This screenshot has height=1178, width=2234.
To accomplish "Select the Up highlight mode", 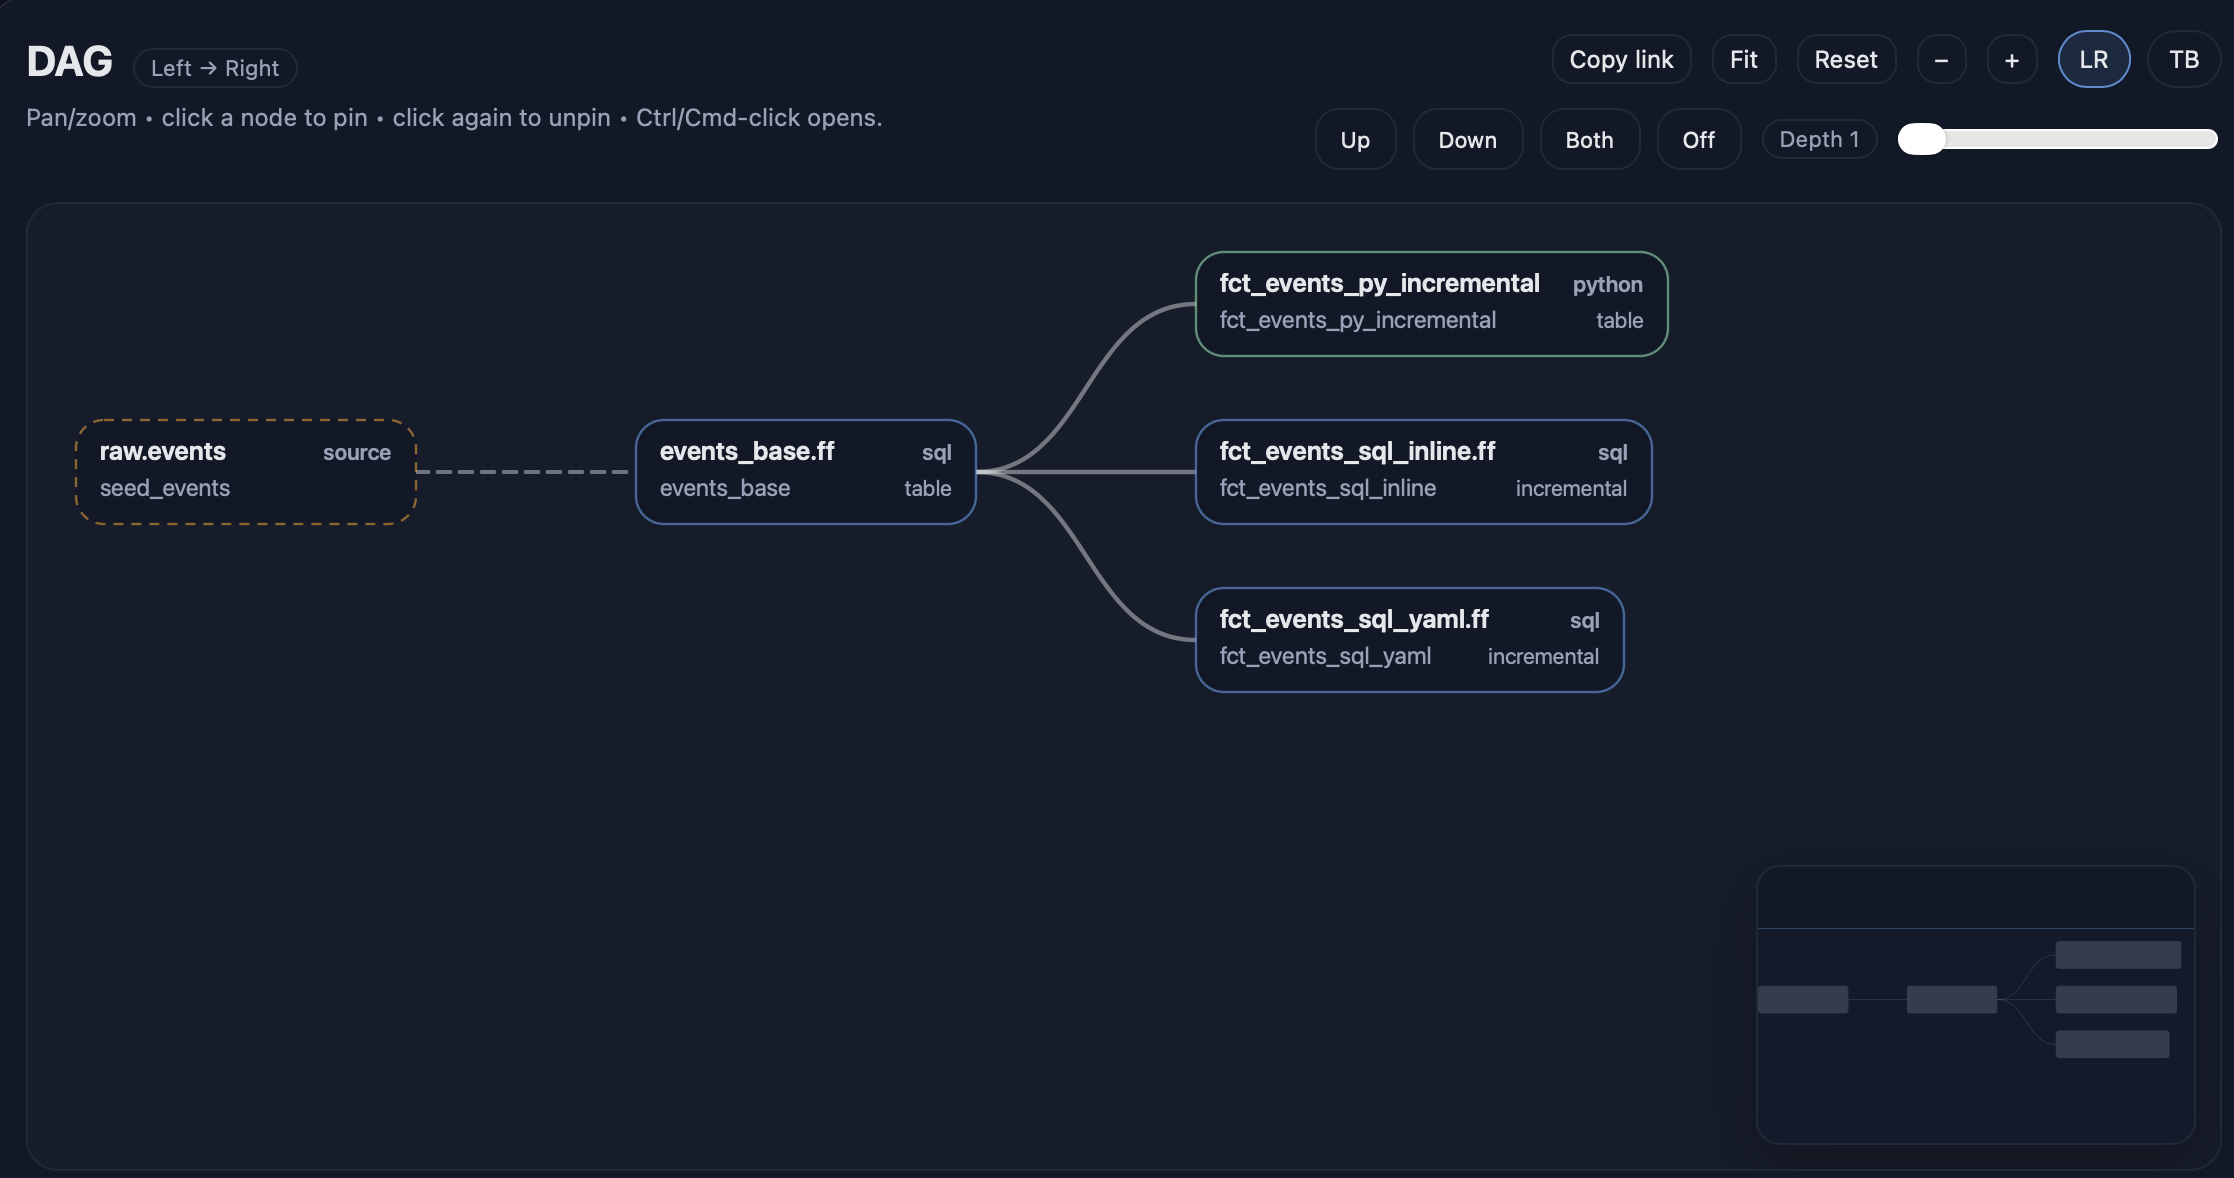I will (x=1354, y=140).
